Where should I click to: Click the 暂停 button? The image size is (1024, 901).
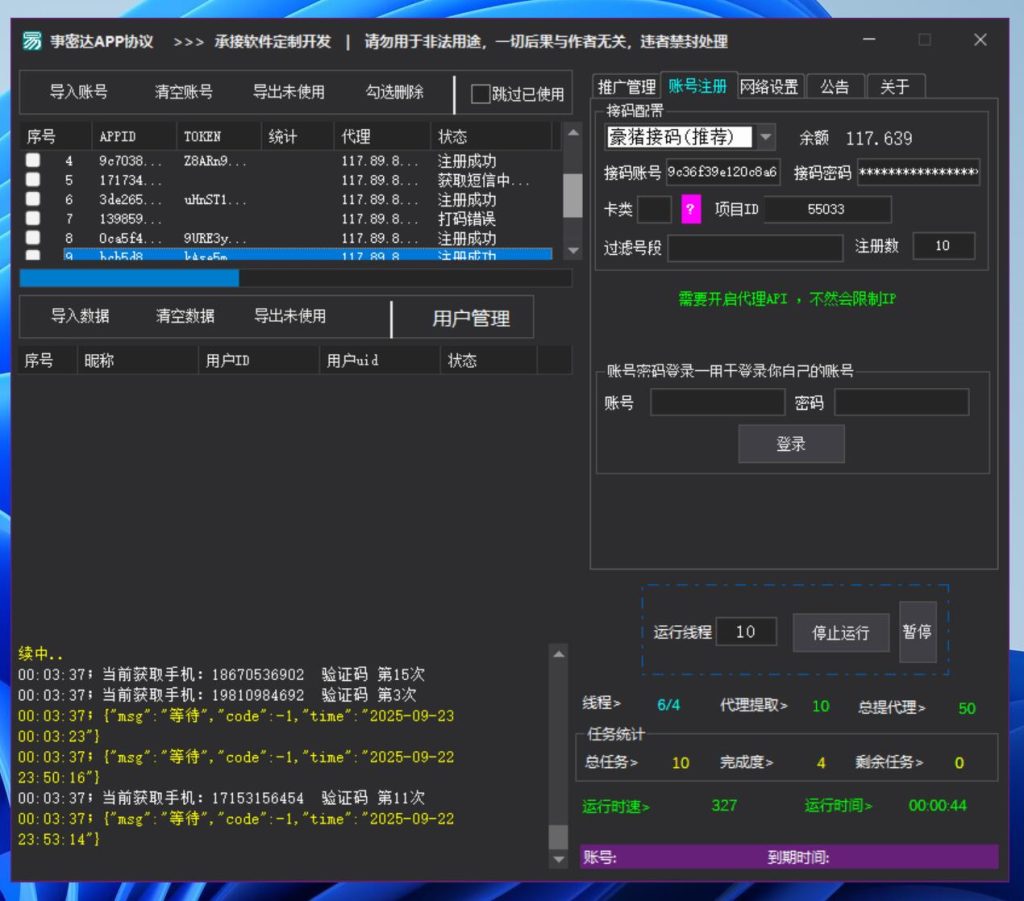point(917,632)
